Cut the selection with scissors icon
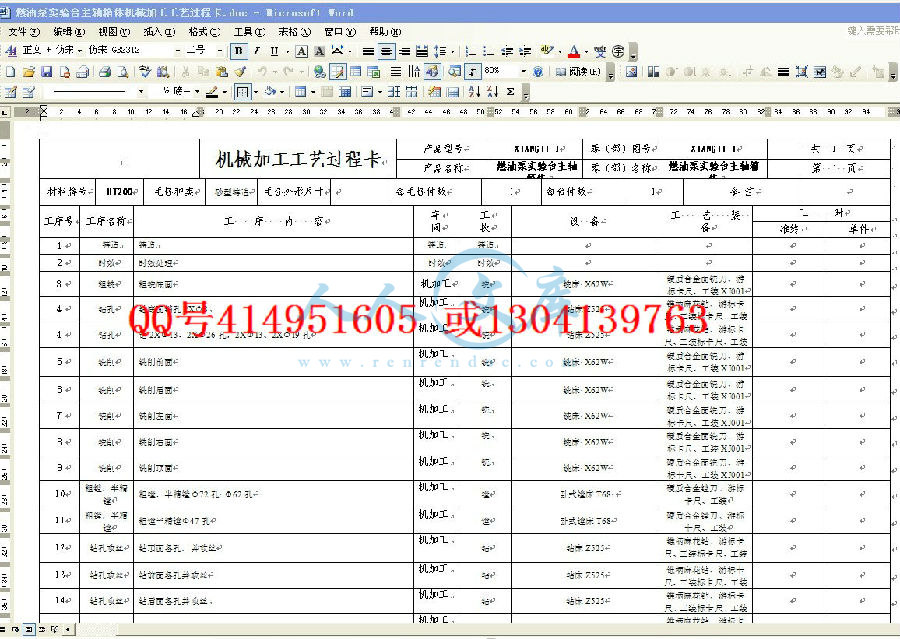This screenshot has height=639, width=900. pyautogui.click(x=185, y=72)
